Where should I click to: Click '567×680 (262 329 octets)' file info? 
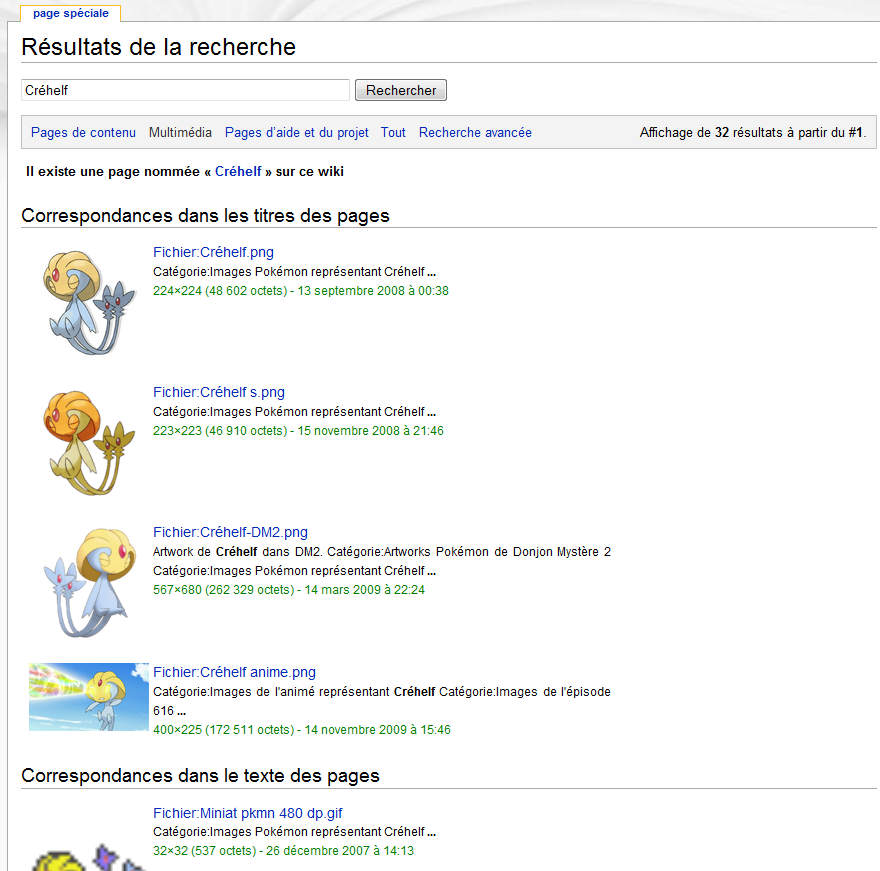223,590
